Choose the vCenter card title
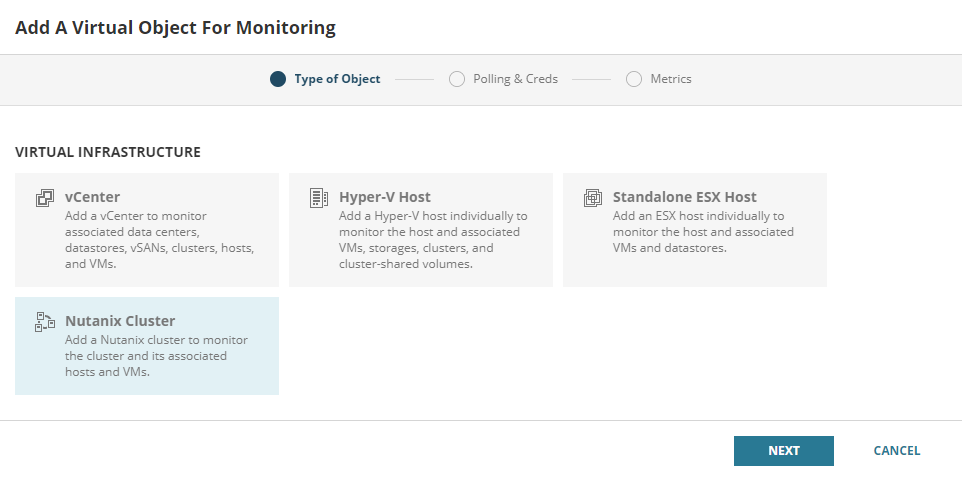 [x=92, y=197]
